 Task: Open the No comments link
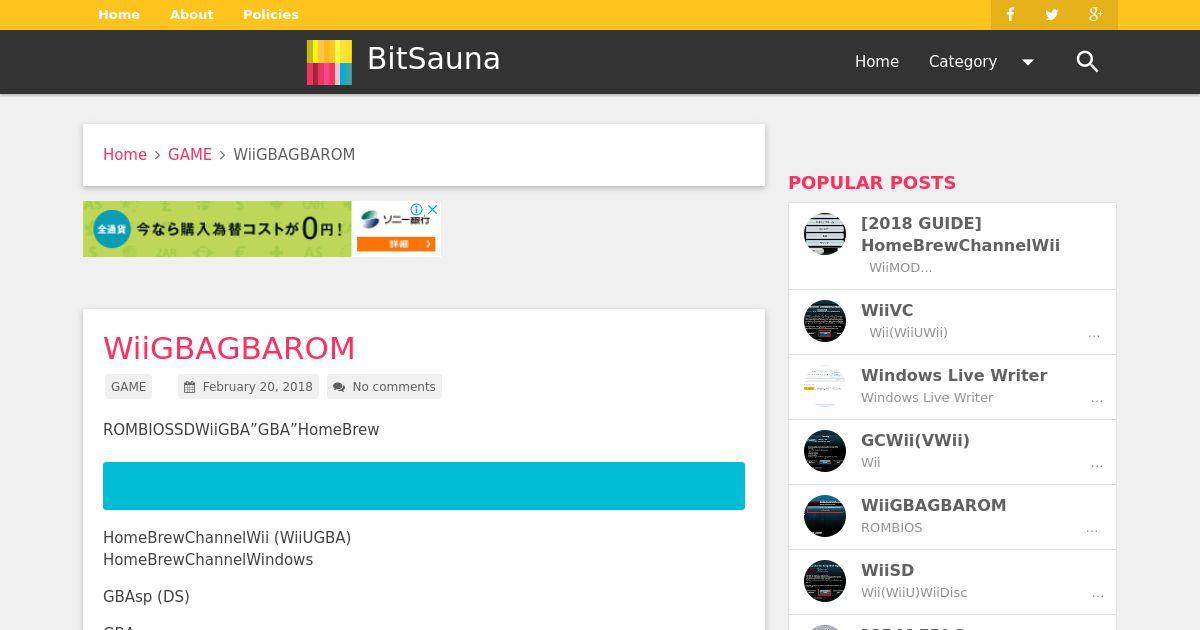point(394,387)
